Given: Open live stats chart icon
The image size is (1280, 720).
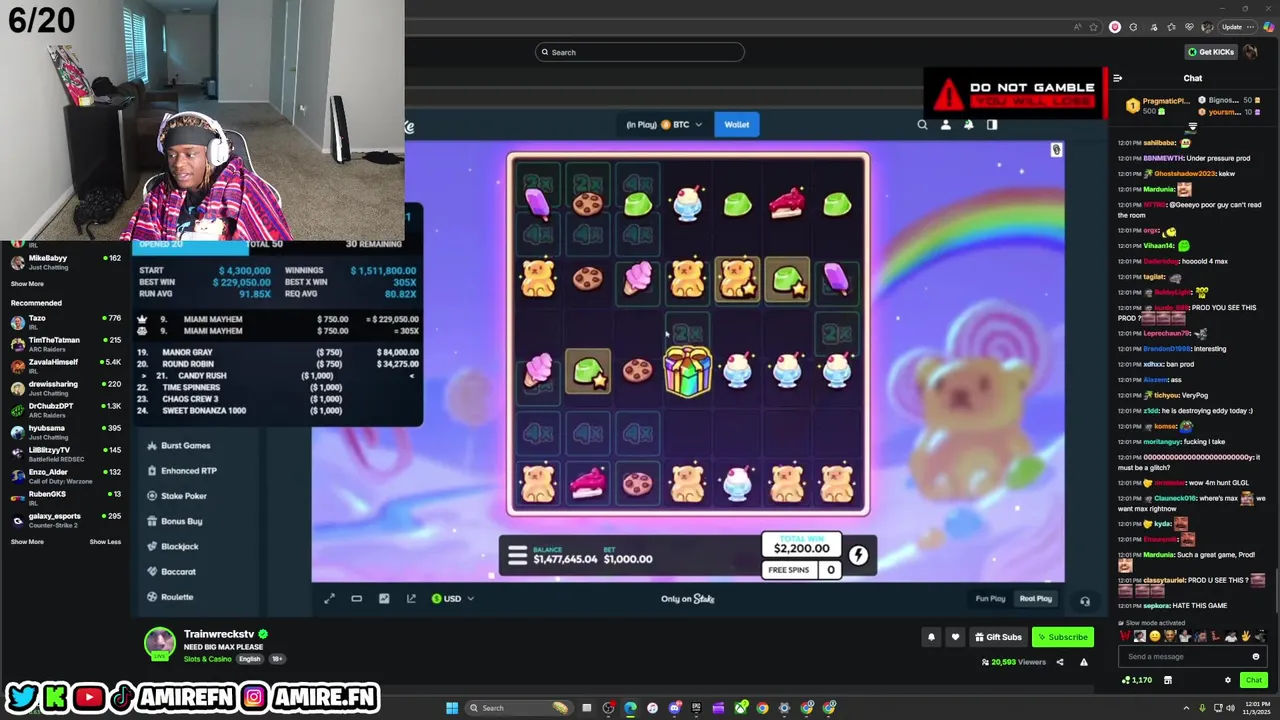Looking at the screenshot, I should click(384, 599).
